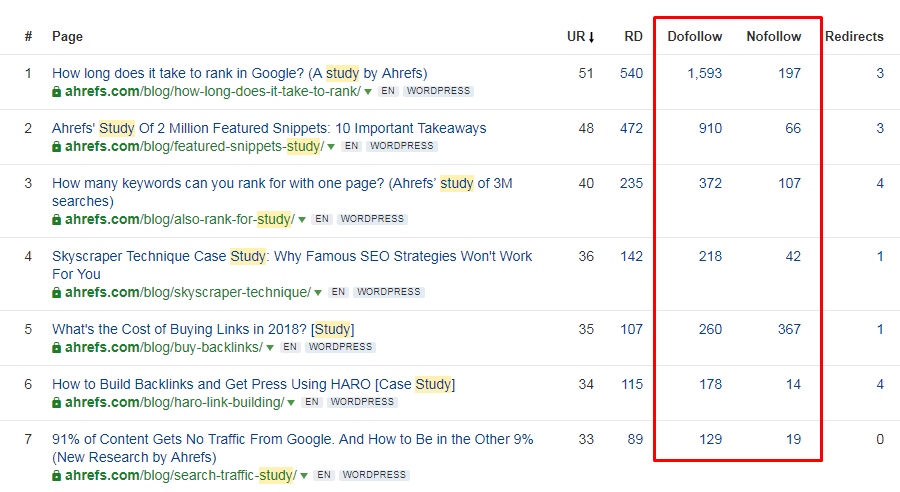Click the UR column sort arrow
The height and width of the screenshot is (492, 900).
(x=591, y=37)
